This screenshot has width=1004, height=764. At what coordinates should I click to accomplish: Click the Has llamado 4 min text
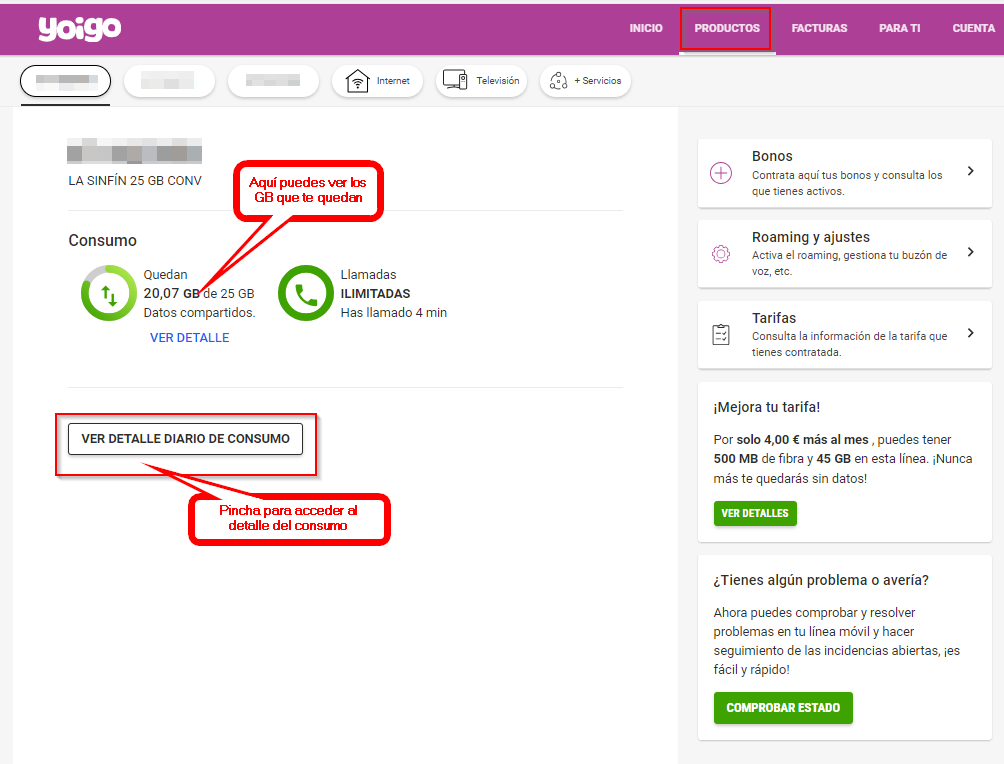(x=394, y=313)
